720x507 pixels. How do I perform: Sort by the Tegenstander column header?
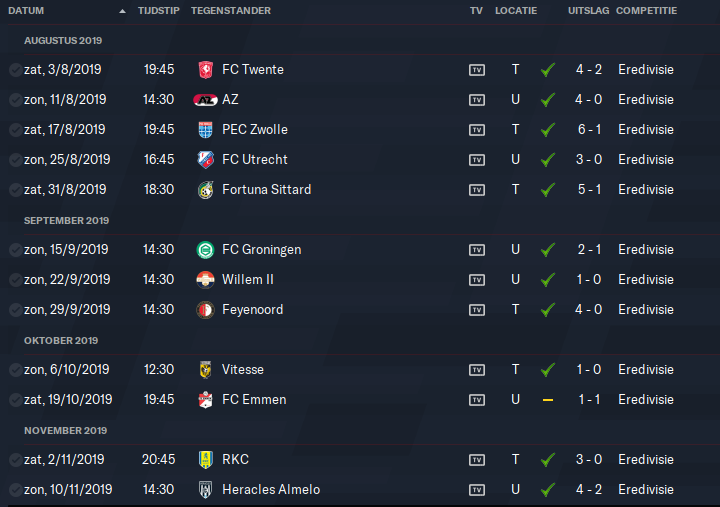click(231, 11)
